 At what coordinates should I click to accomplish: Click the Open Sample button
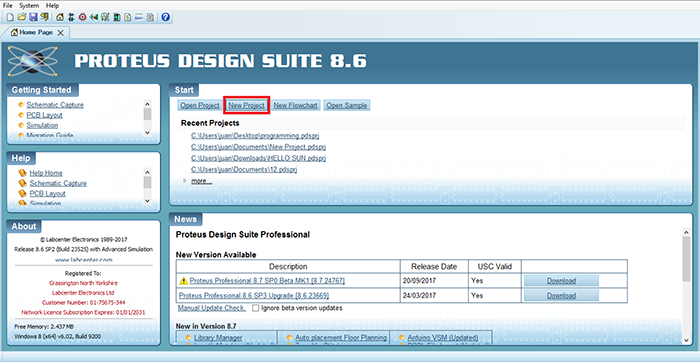346,105
